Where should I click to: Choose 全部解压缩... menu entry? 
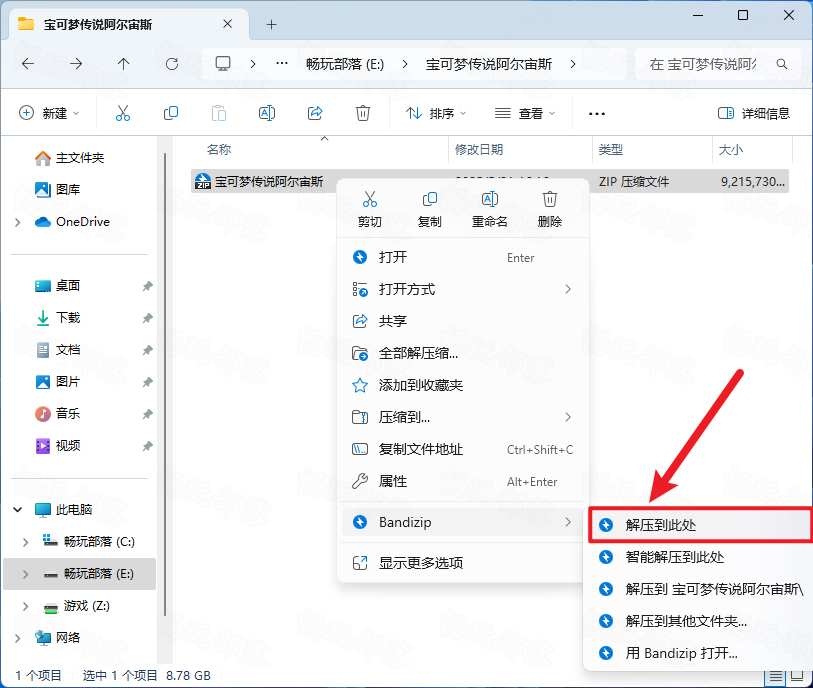[x=463, y=354]
